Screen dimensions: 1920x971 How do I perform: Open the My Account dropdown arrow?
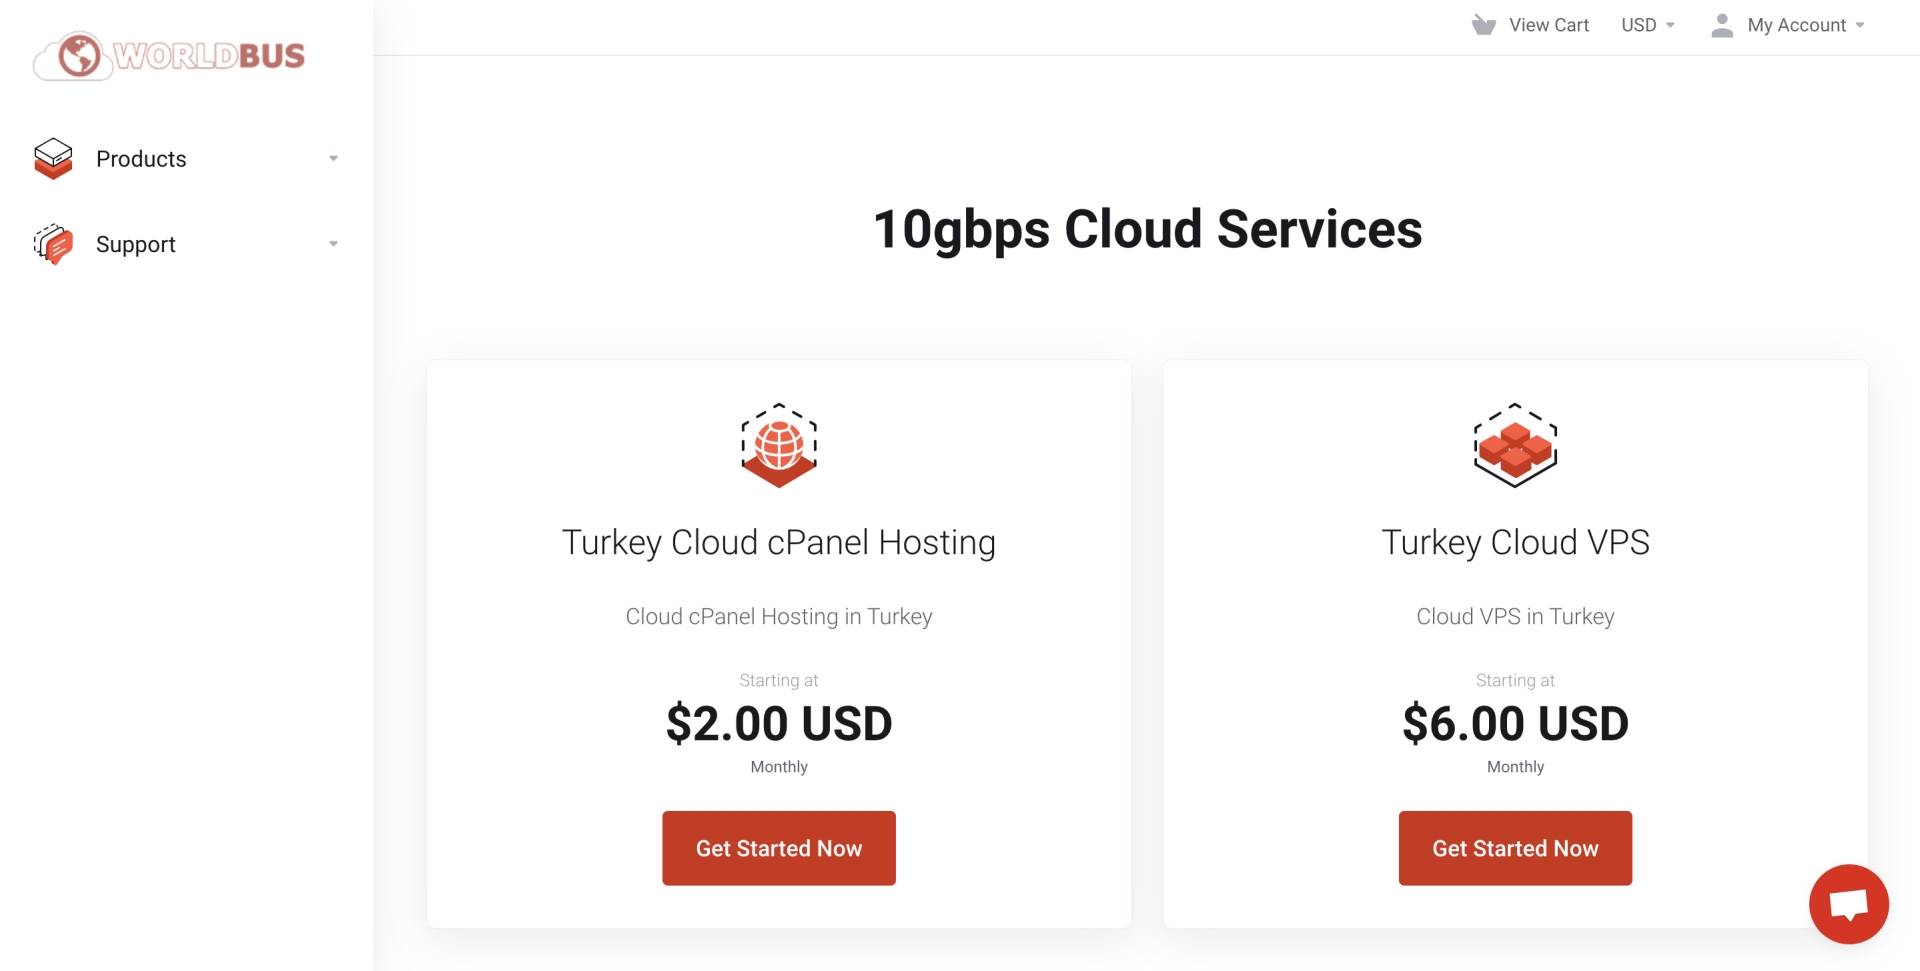coord(1860,26)
